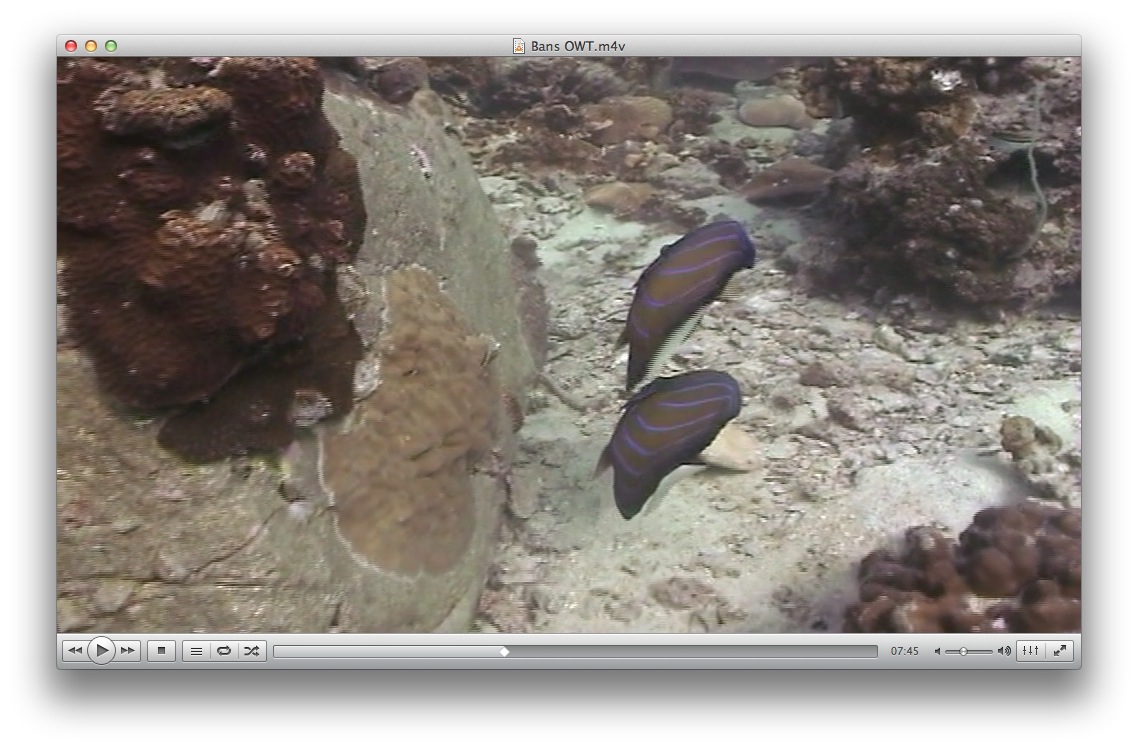
Task: Toggle shuffle mode
Action: tap(252, 651)
